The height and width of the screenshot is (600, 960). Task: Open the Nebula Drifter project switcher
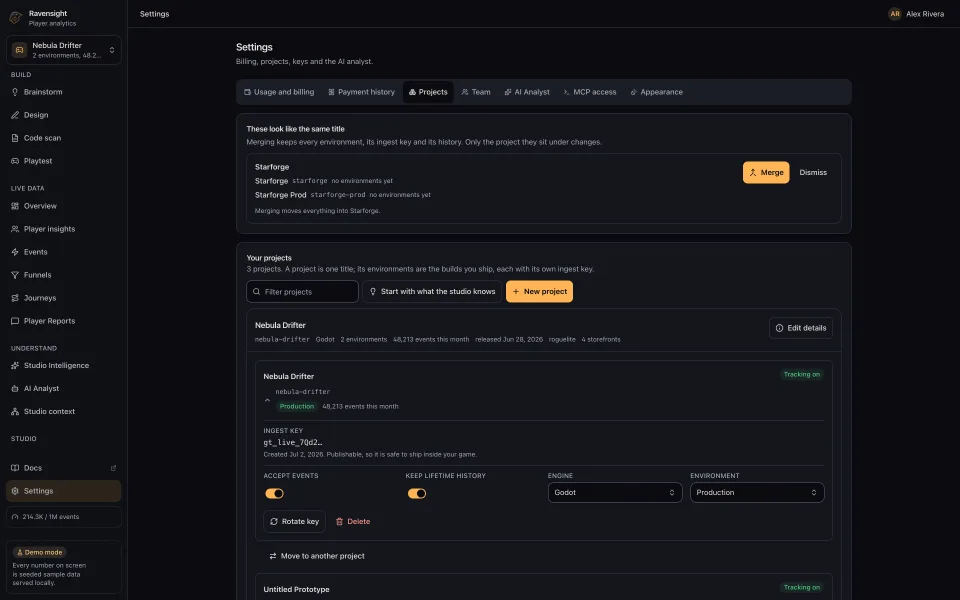pyautogui.click(x=64, y=50)
